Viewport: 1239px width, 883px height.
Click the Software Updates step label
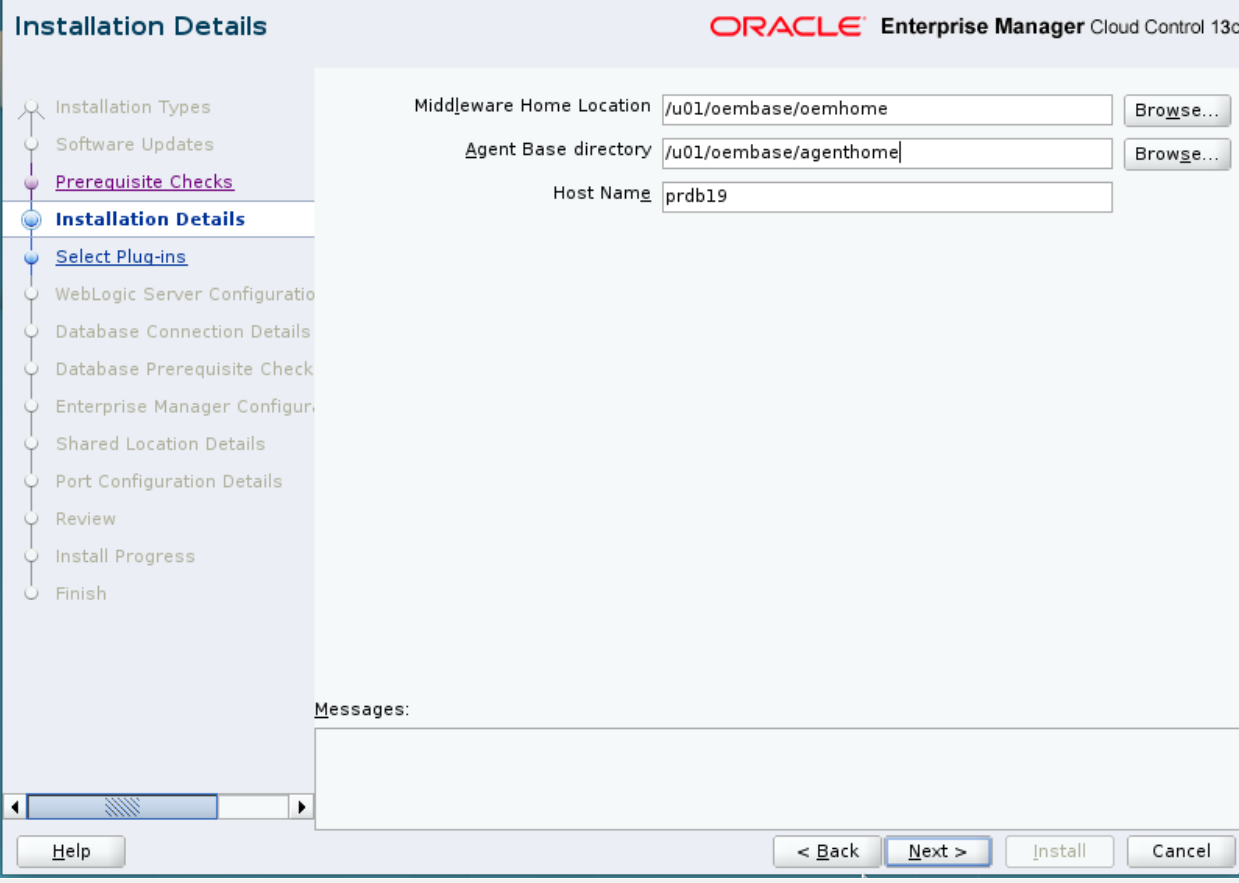135,144
